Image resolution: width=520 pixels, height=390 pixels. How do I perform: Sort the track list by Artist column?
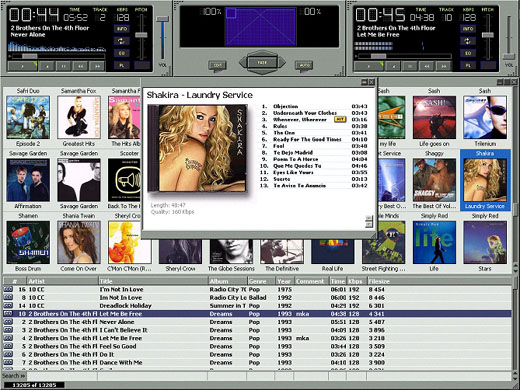63,281
